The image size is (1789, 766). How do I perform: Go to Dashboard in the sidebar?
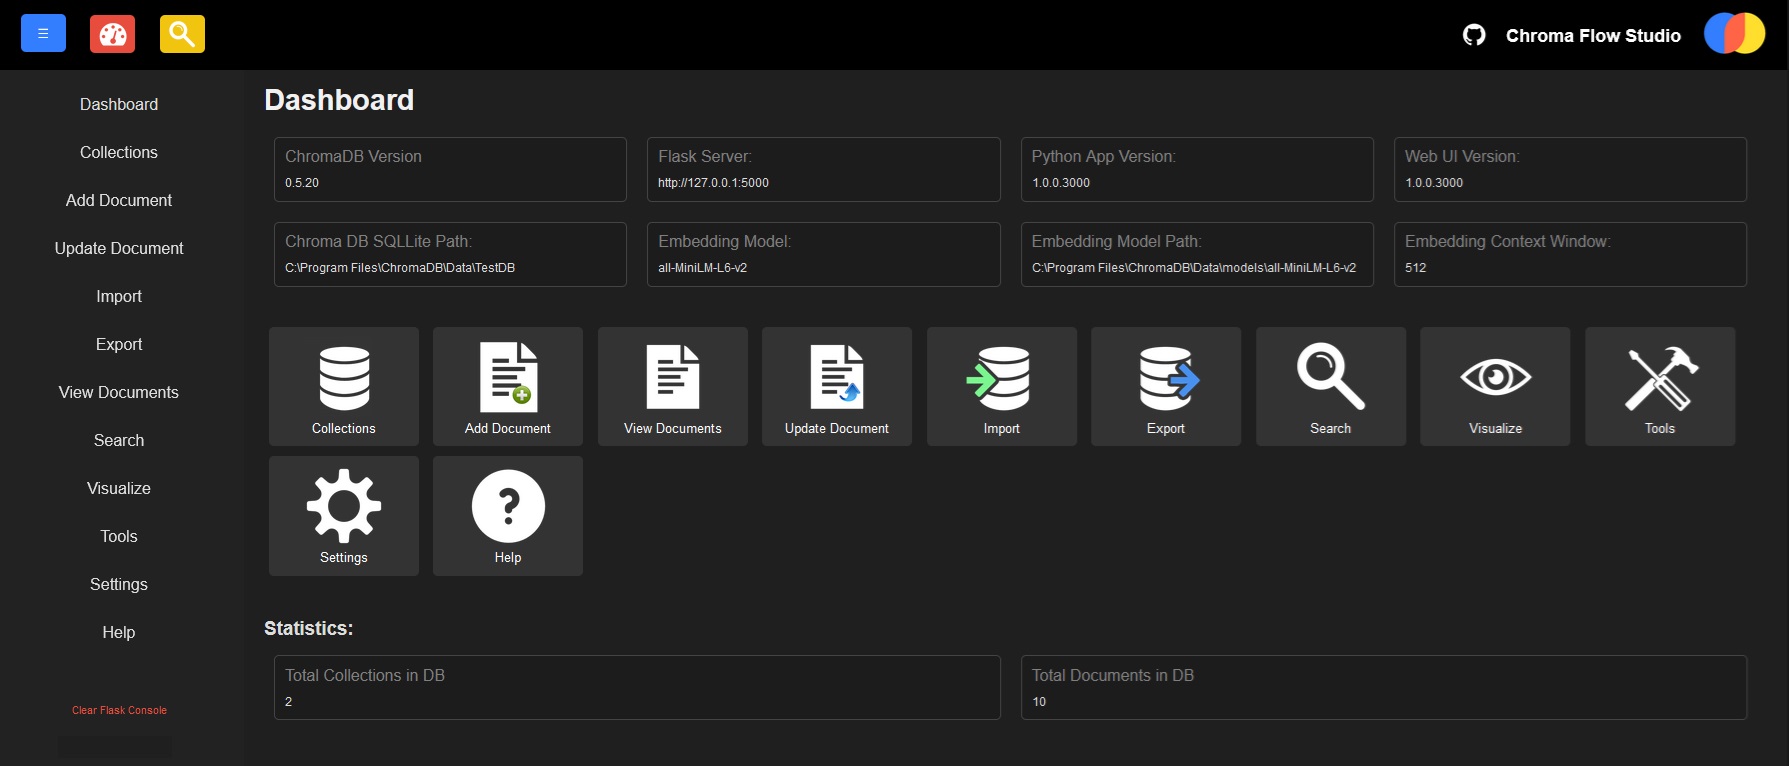point(119,104)
